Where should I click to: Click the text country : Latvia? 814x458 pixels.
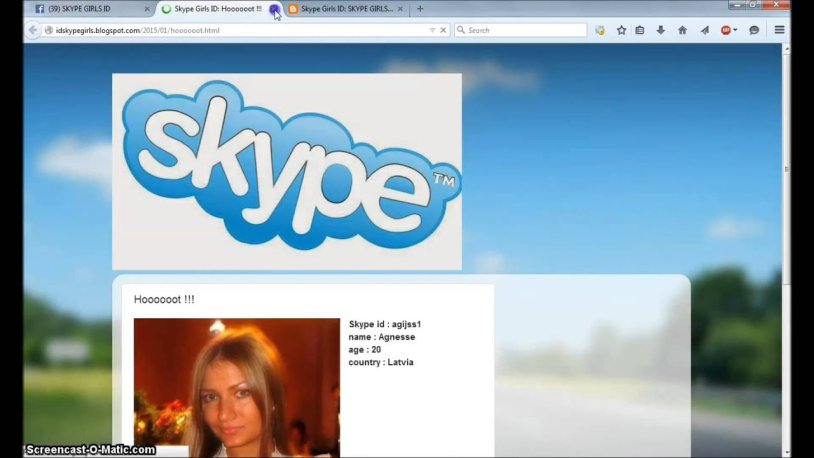381,362
